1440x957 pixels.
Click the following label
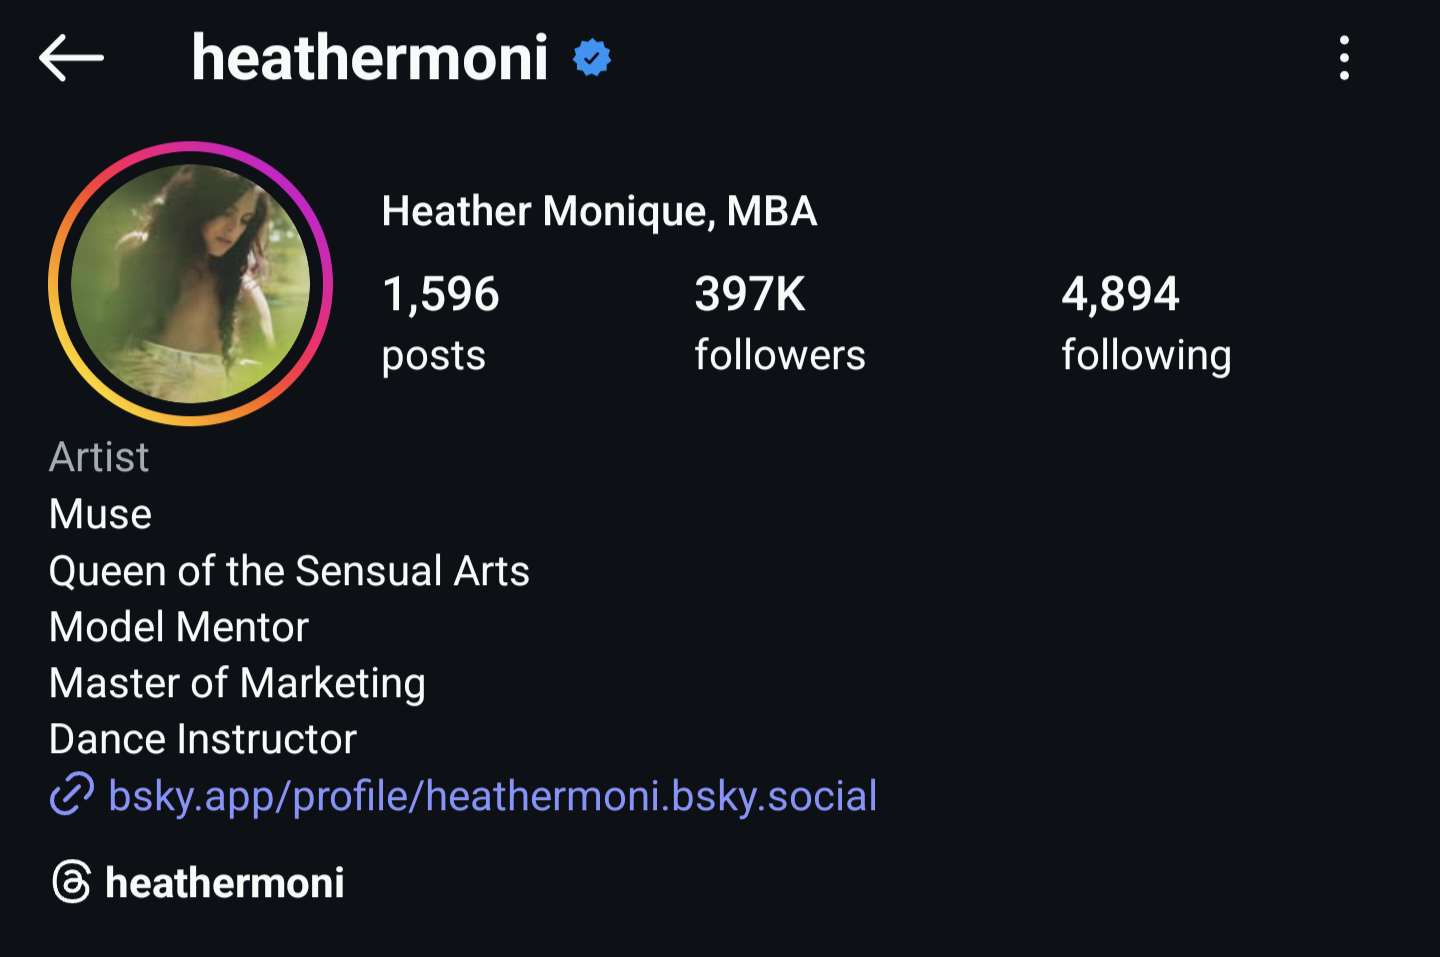point(1146,356)
